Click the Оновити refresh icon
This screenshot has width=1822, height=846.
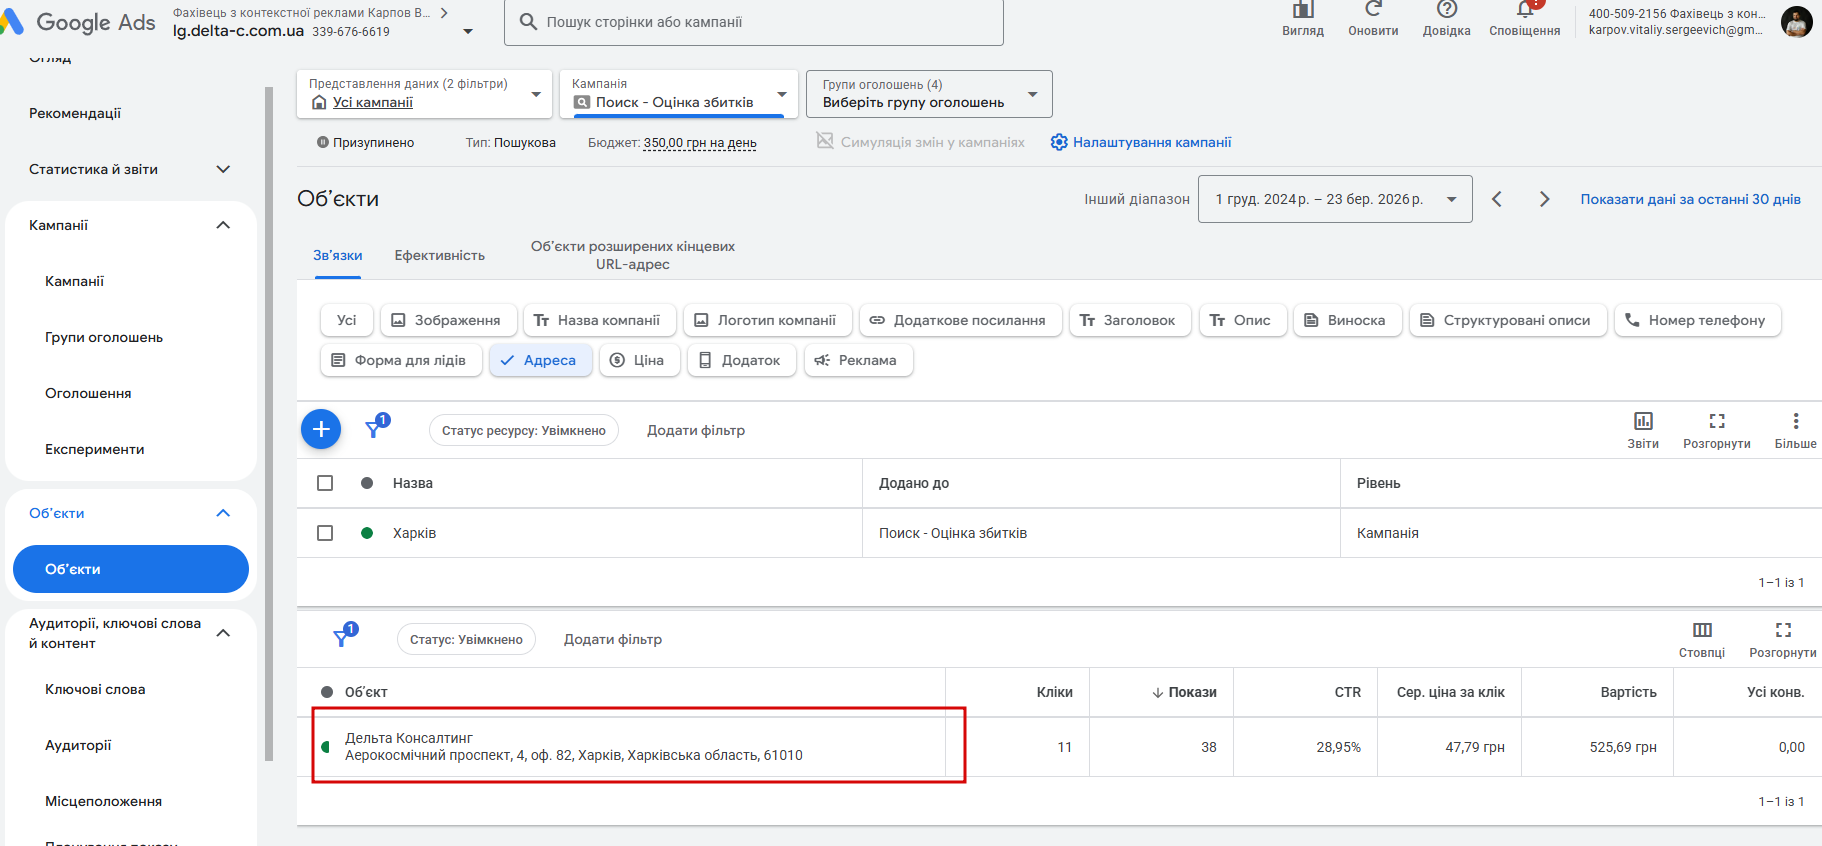pyautogui.click(x=1373, y=10)
